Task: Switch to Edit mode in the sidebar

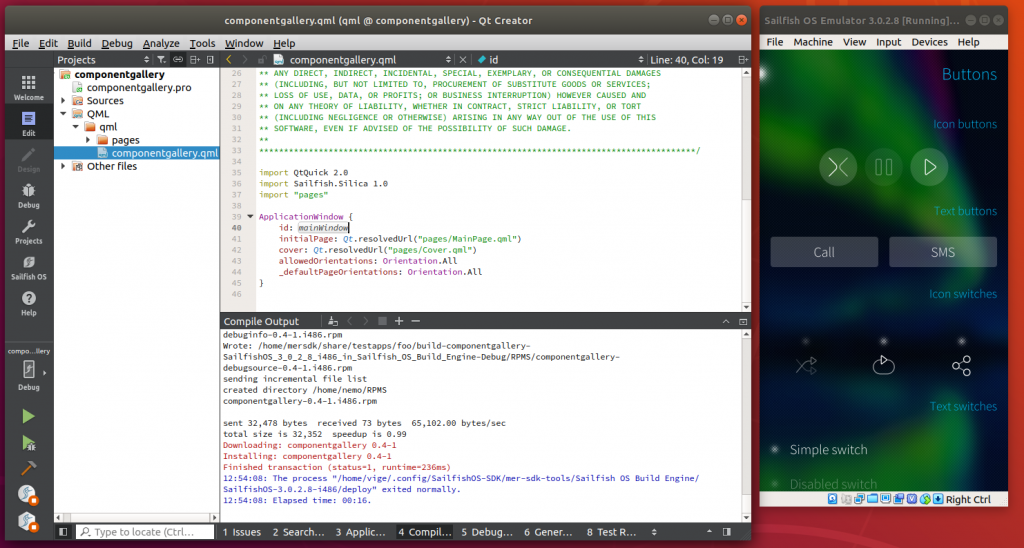Action: (x=28, y=124)
